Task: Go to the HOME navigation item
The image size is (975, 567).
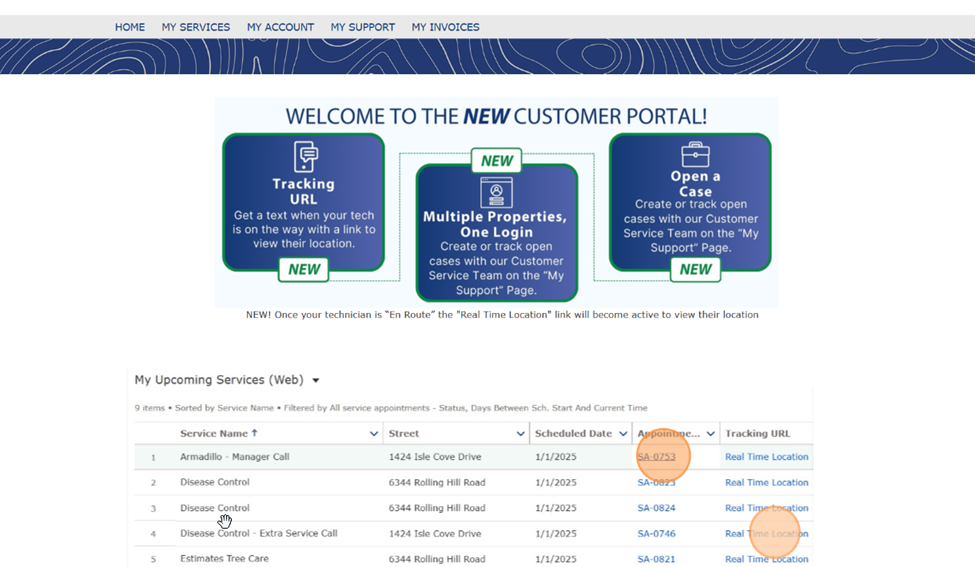Action: (130, 27)
